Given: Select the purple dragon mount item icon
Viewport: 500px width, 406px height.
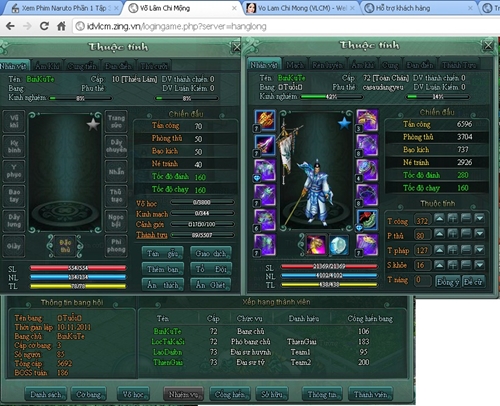Looking at the screenshot, I should click(x=316, y=245).
